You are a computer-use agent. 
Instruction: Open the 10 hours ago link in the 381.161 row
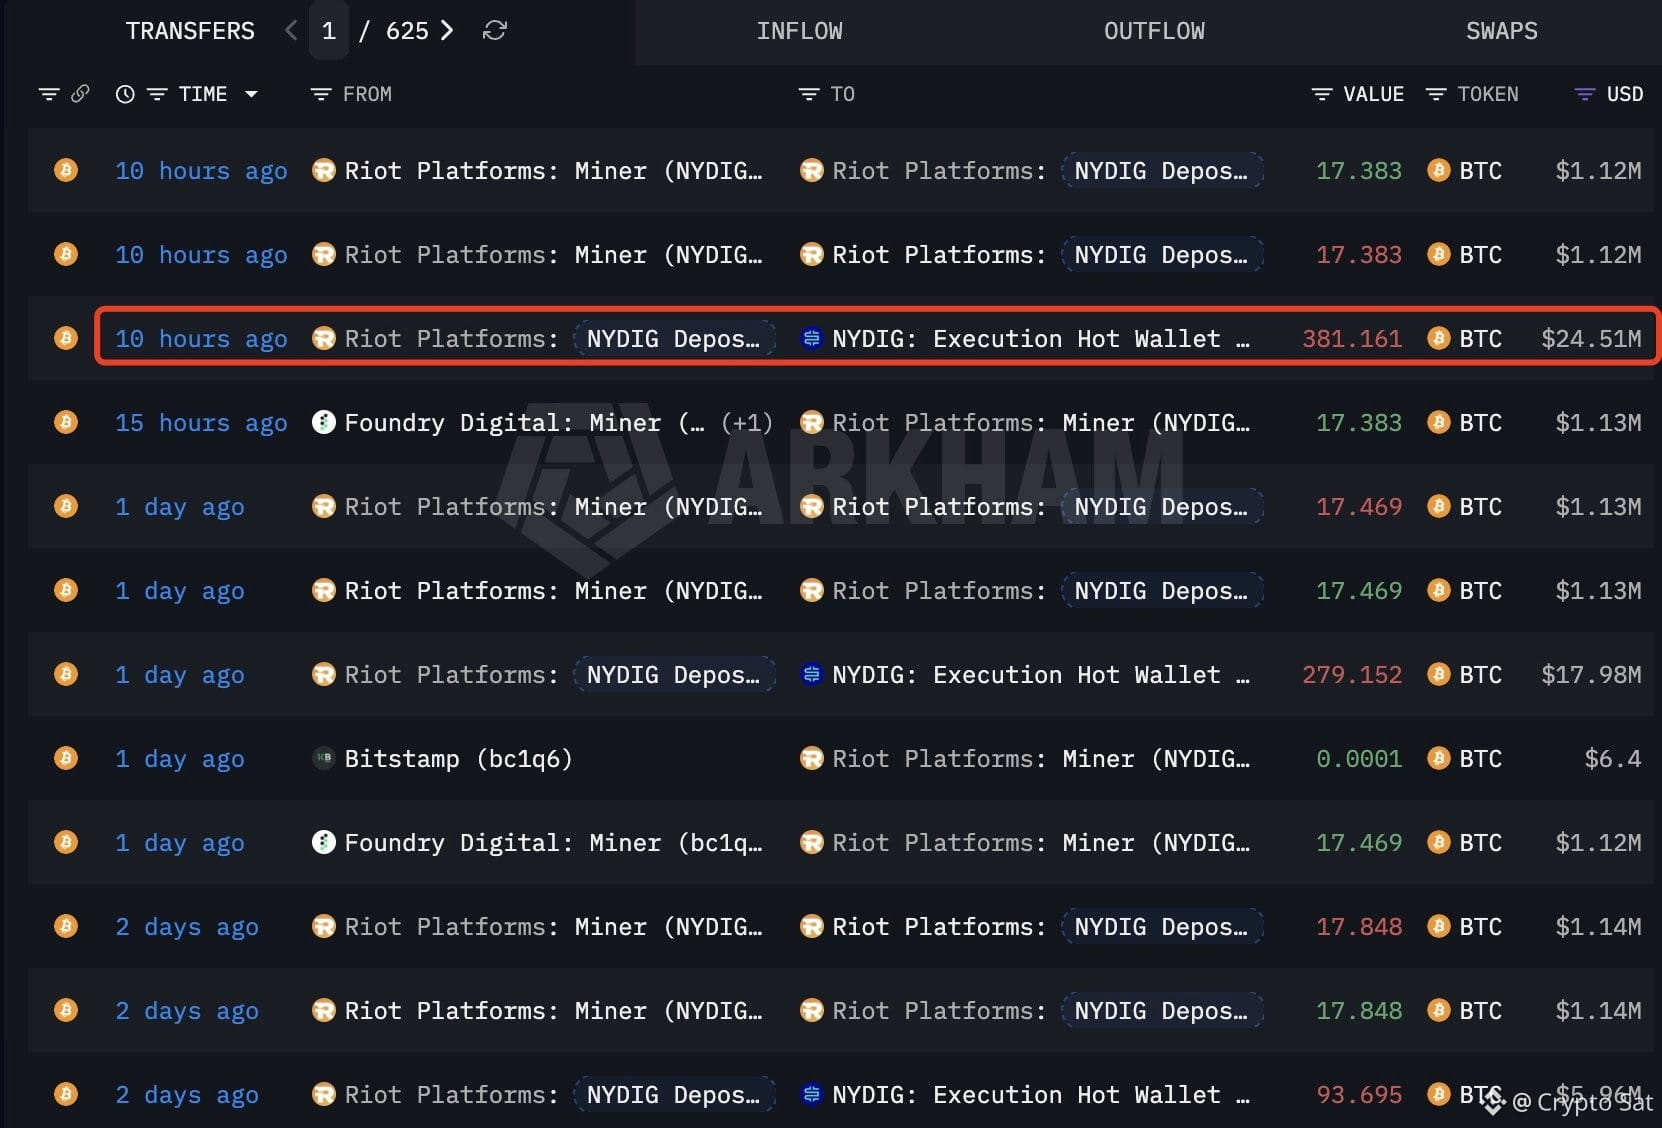point(201,339)
